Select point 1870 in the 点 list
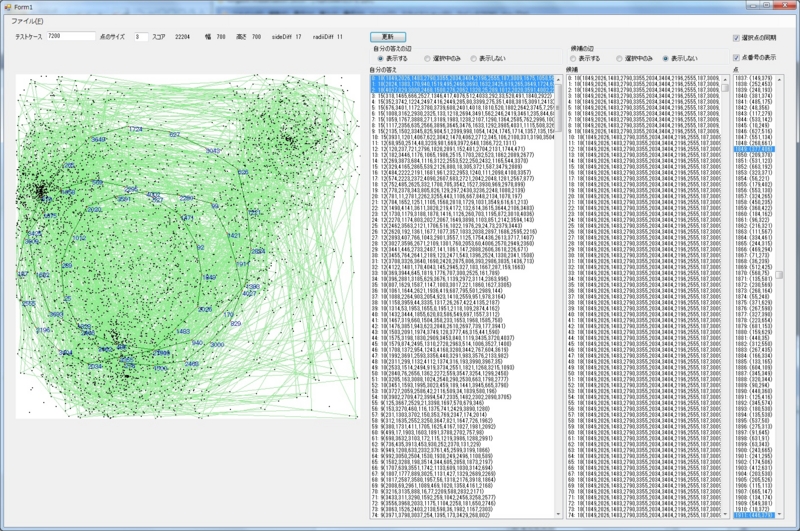The height and width of the screenshot is (531, 800). click(x=754, y=273)
